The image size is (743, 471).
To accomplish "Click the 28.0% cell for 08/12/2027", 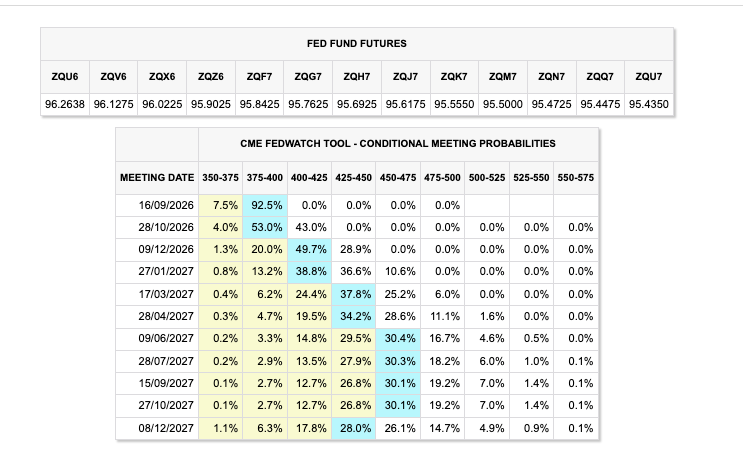I will [x=353, y=428].
